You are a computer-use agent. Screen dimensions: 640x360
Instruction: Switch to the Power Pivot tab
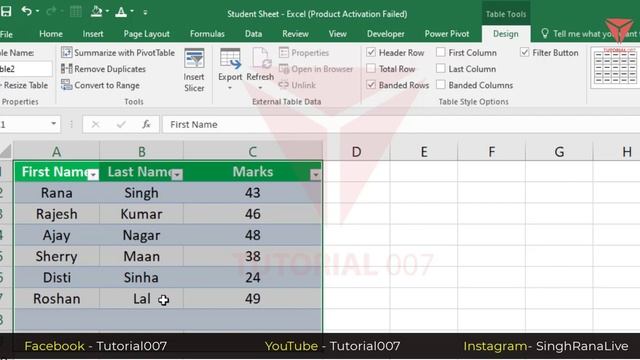coord(447,34)
